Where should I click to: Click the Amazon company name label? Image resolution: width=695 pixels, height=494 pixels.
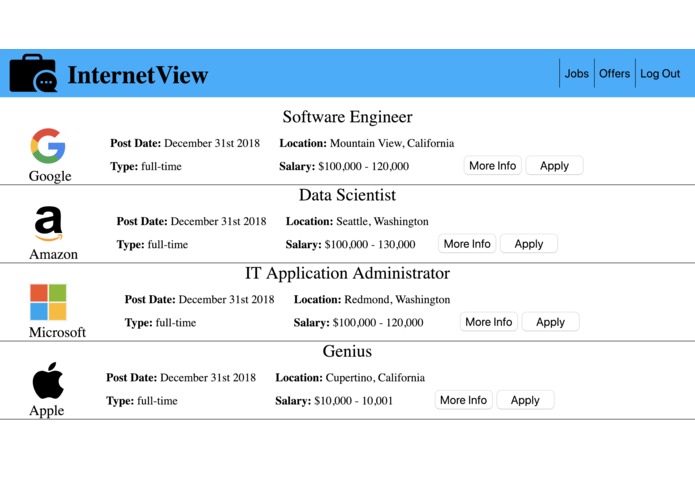(54, 254)
